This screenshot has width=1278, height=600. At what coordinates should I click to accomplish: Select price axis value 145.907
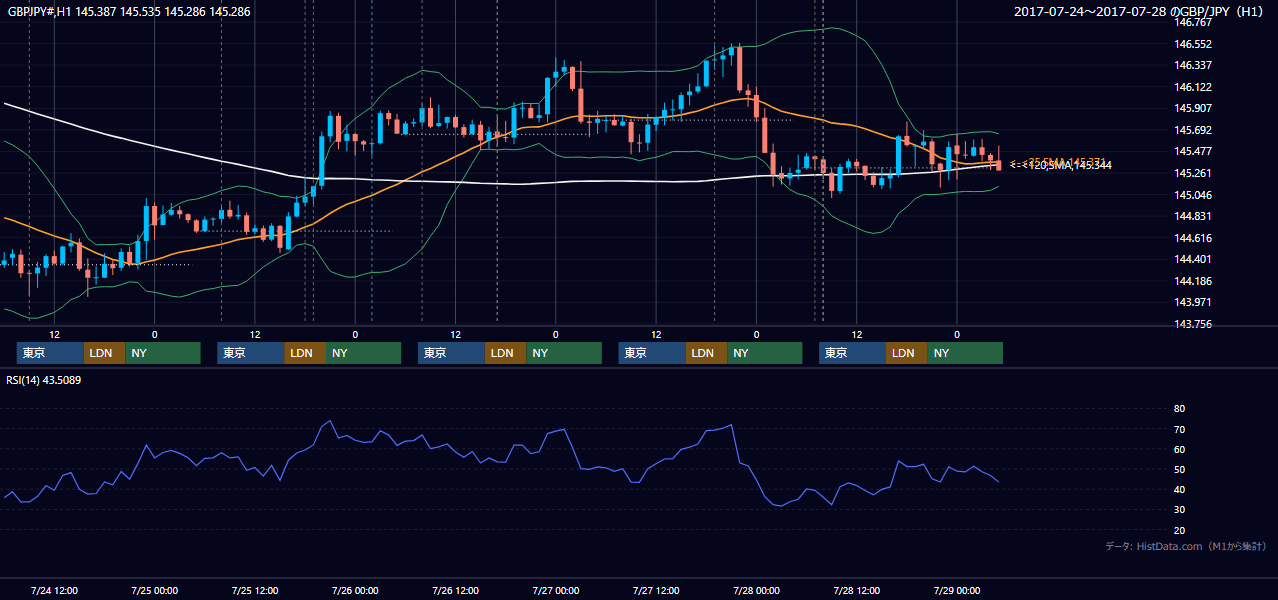(1193, 108)
